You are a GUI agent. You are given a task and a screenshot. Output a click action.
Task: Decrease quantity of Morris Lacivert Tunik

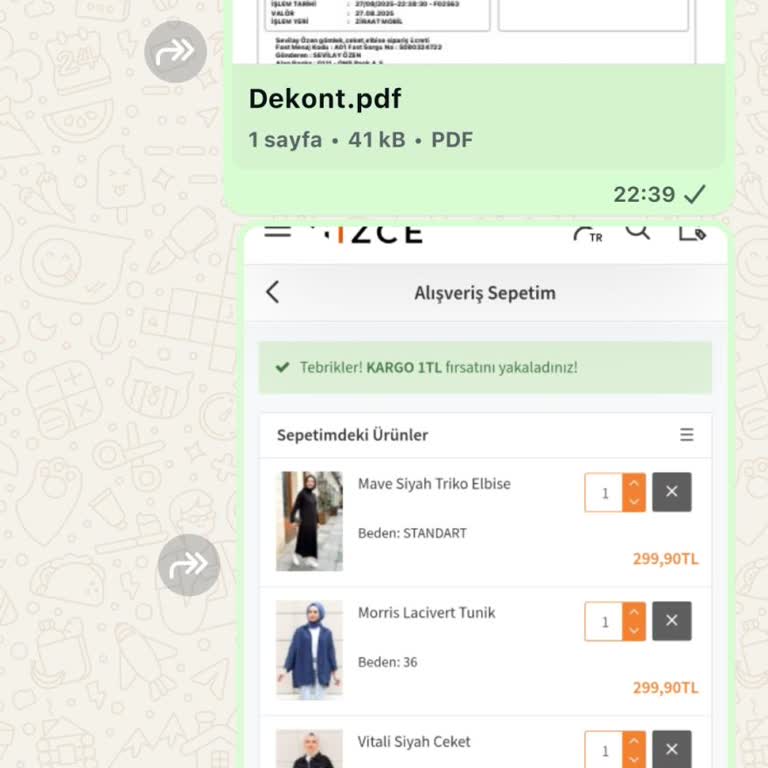[634, 631]
